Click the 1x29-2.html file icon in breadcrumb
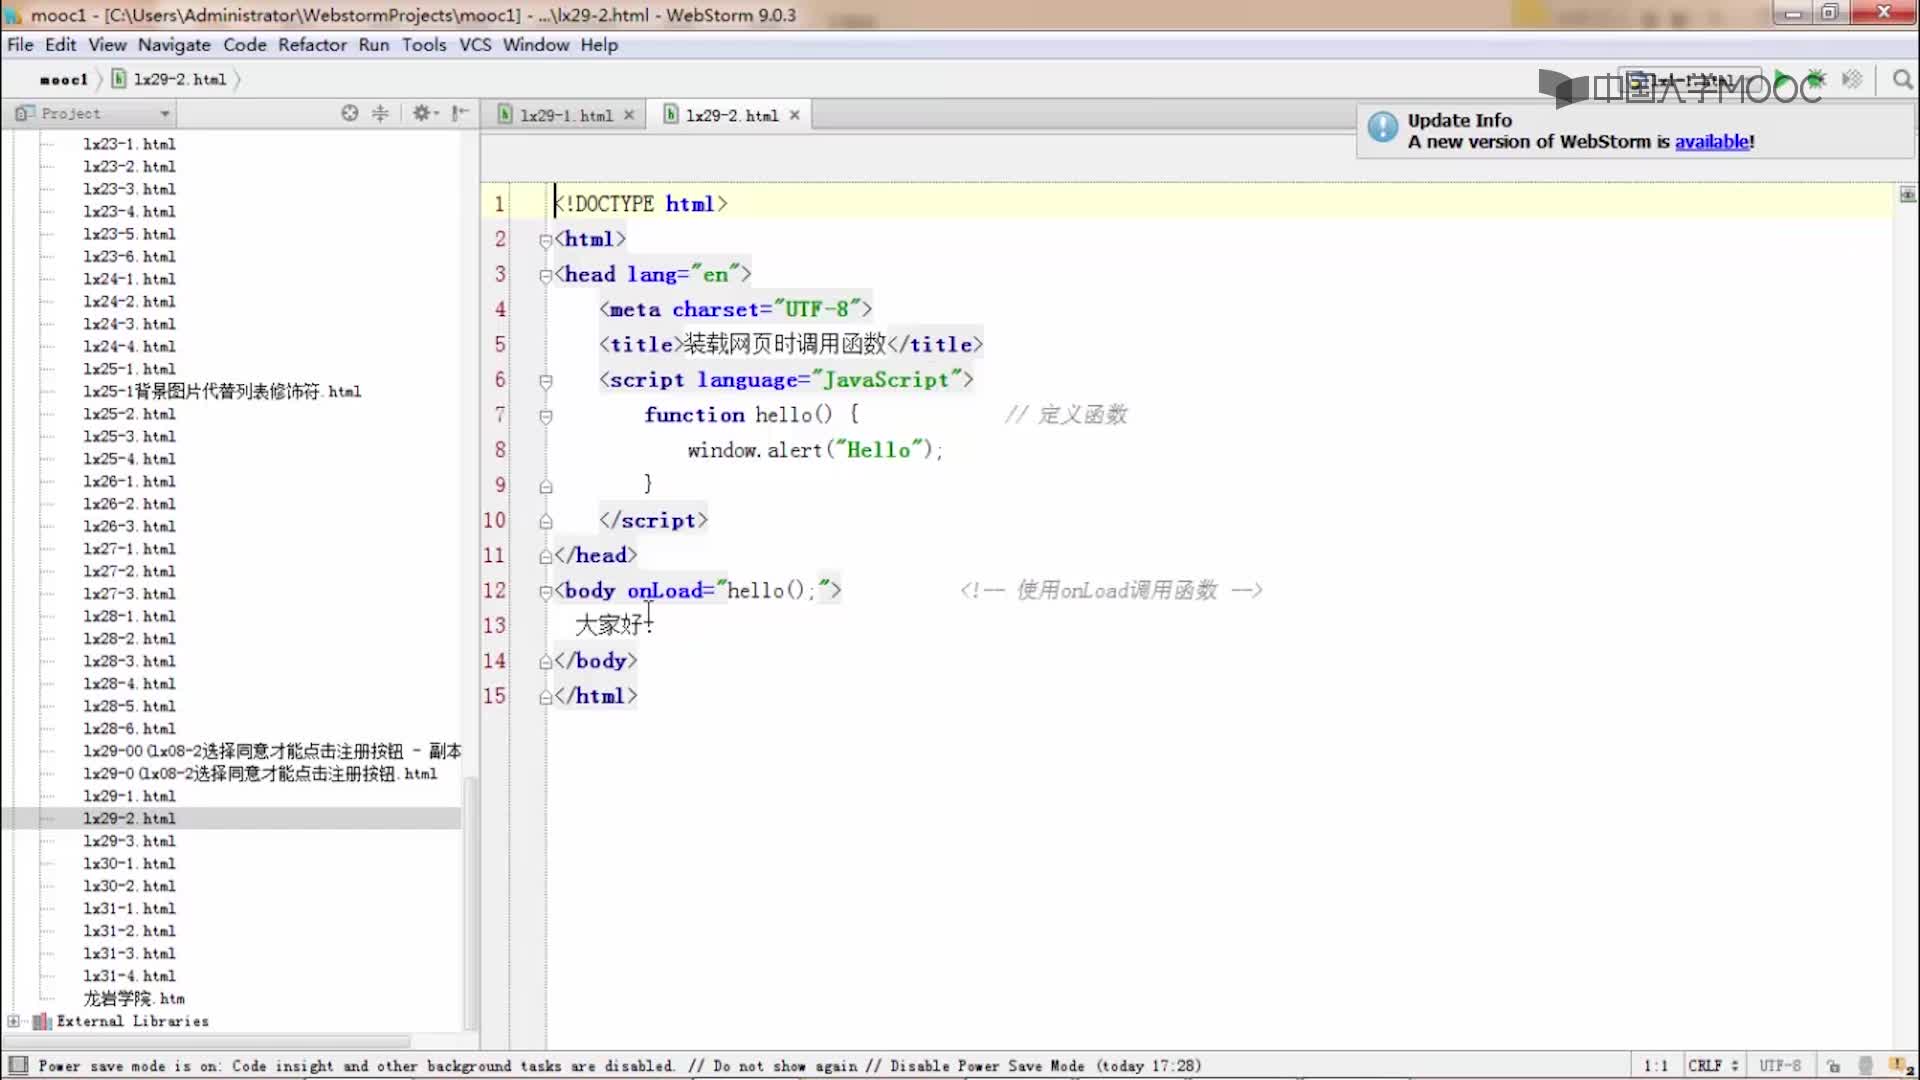The height and width of the screenshot is (1080, 1920). pos(119,79)
